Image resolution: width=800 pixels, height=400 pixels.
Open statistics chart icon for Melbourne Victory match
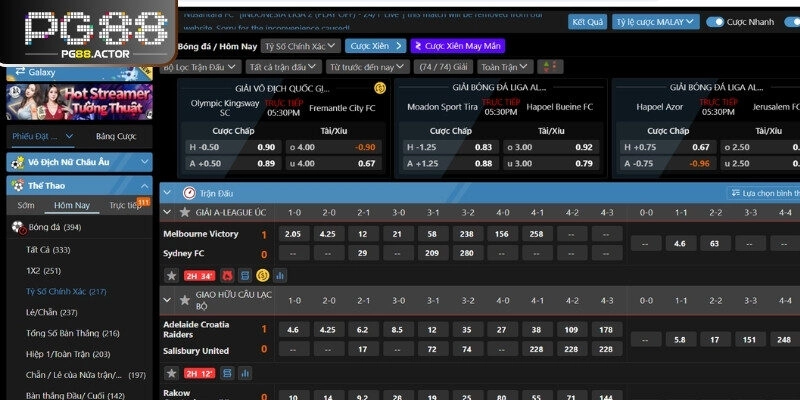coord(280,275)
